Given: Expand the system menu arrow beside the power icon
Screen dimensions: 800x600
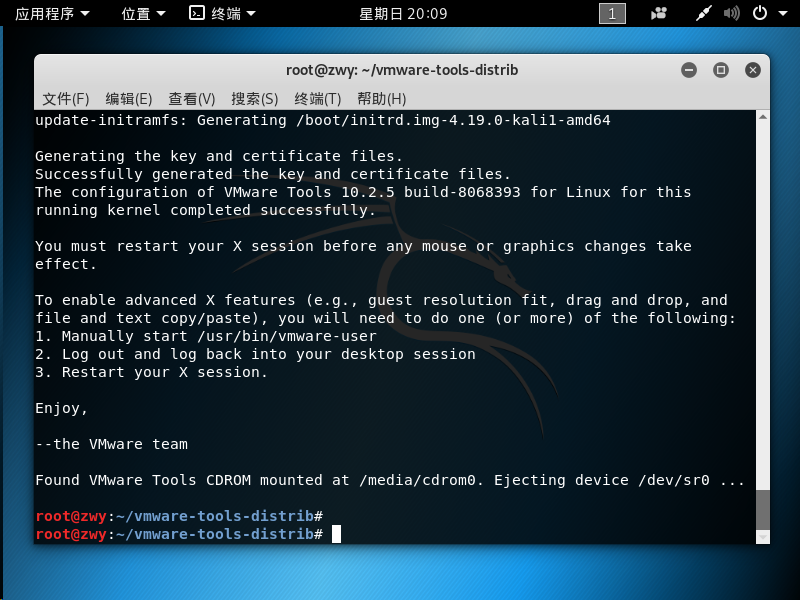Looking at the screenshot, I should coord(783,14).
